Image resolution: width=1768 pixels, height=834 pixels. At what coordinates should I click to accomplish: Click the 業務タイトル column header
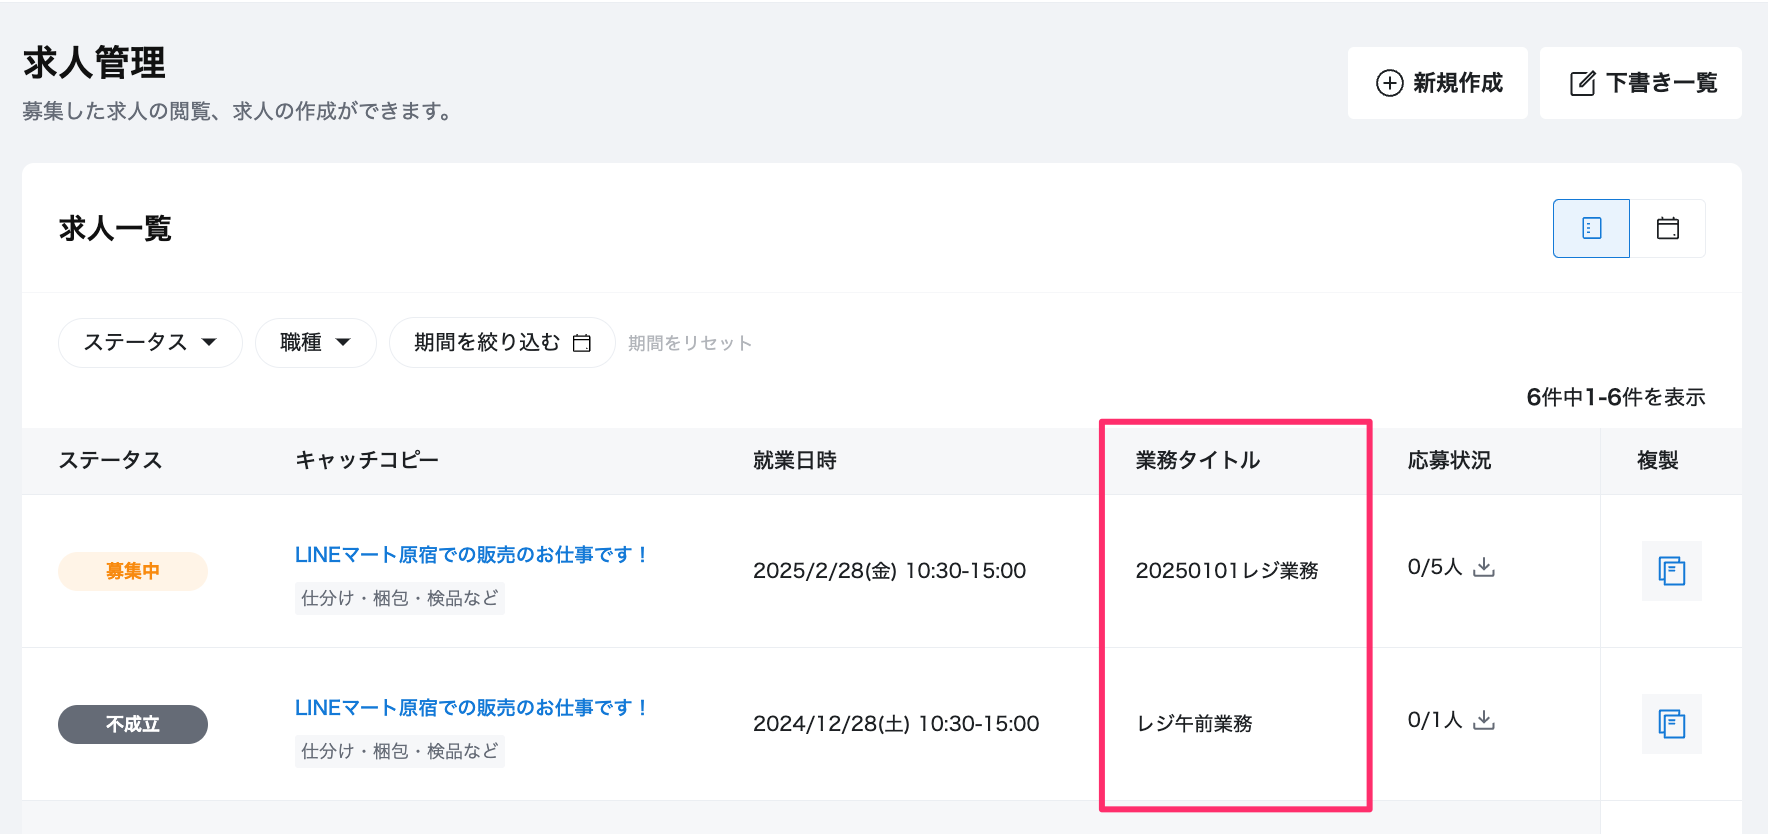pos(1197,460)
